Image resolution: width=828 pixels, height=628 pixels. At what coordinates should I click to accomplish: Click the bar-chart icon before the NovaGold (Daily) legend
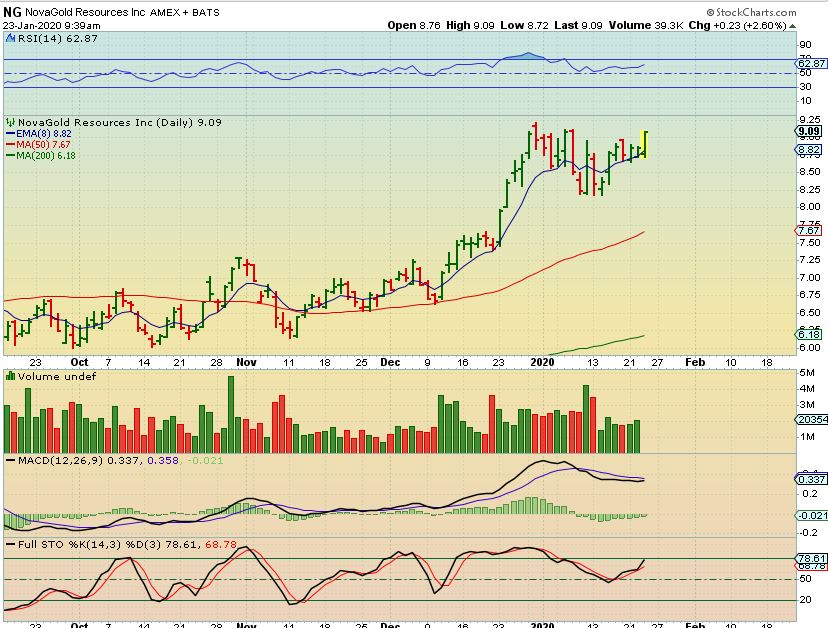(11, 122)
